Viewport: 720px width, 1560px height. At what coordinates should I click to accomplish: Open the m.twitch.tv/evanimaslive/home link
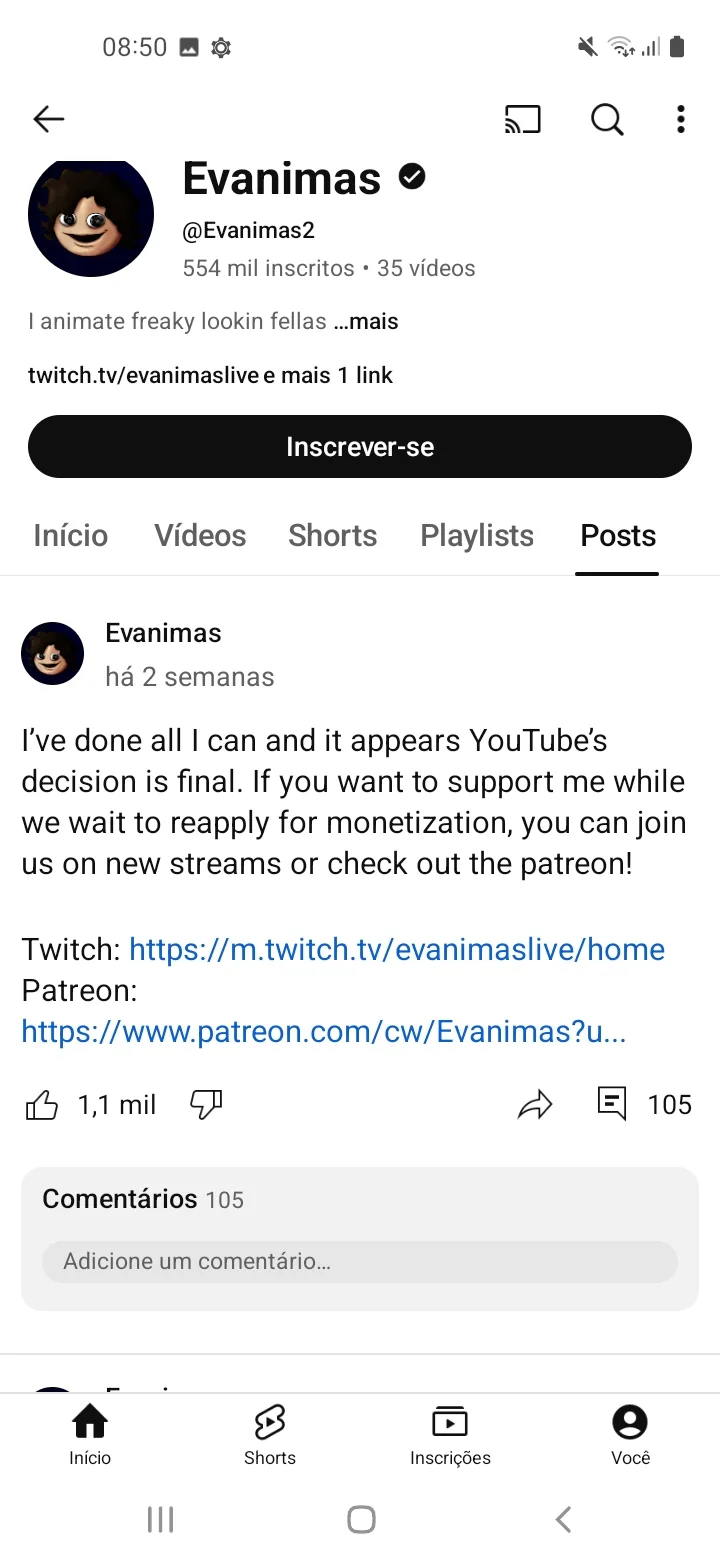click(x=397, y=950)
